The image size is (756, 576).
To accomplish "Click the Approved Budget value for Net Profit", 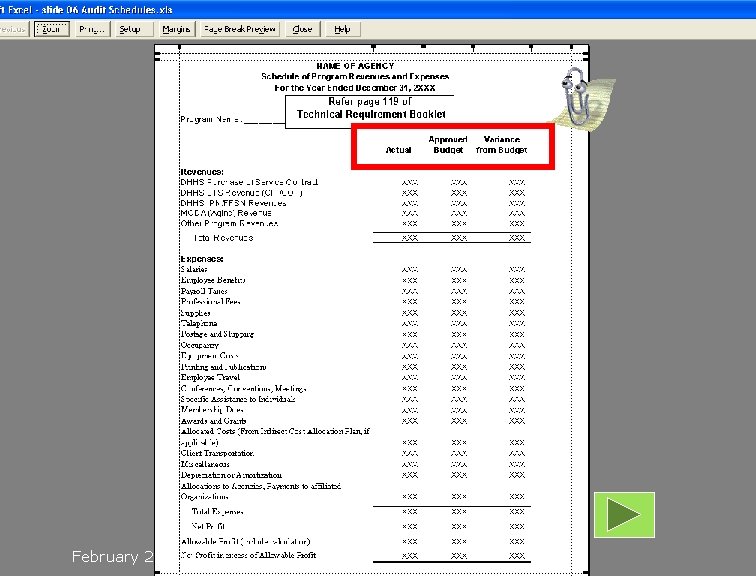I will (x=459, y=526).
